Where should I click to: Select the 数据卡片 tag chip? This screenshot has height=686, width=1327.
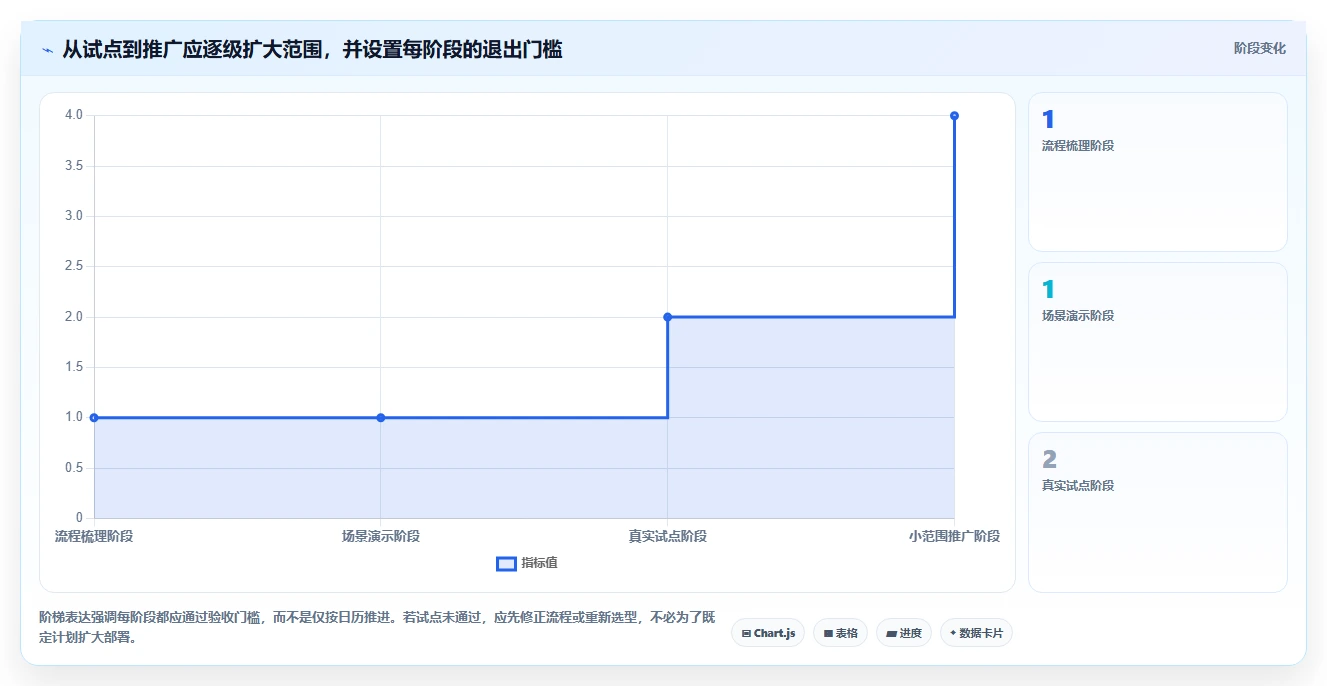click(x=976, y=633)
